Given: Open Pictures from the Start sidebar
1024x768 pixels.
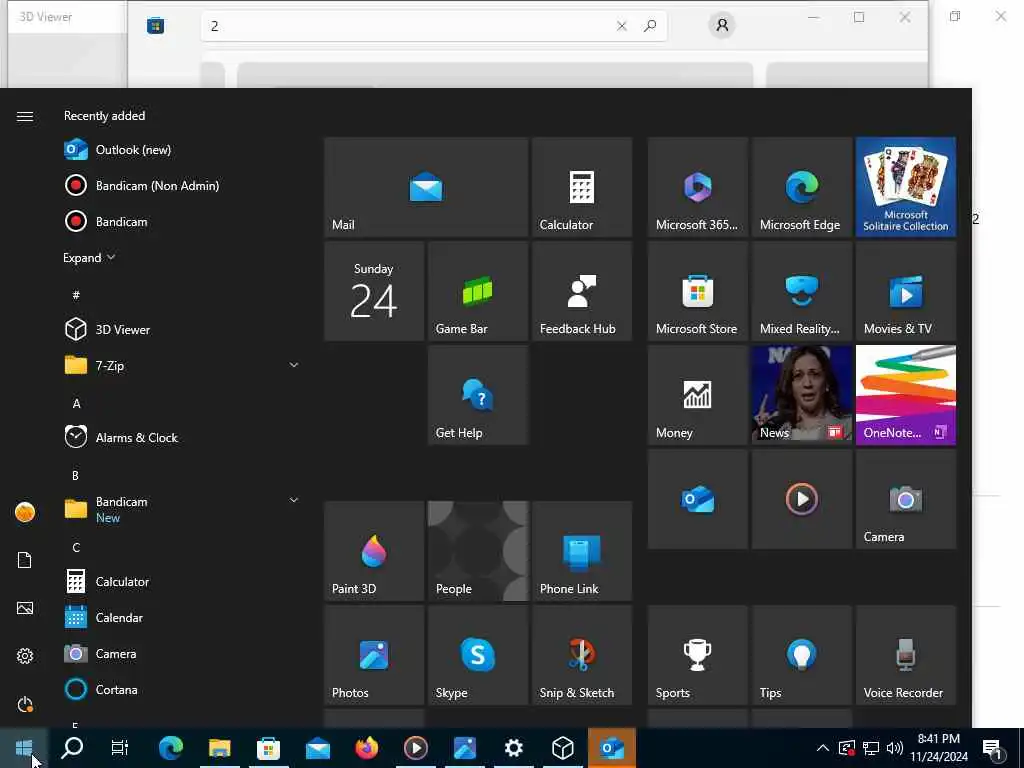Looking at the screenshot, I should click(25, 608).
